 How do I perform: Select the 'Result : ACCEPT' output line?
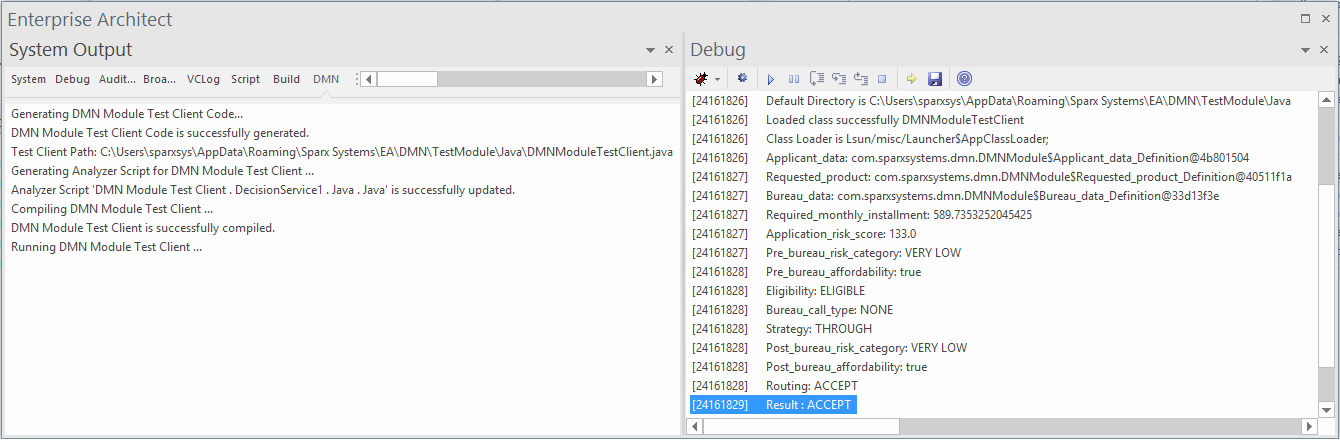(x=808, y=405)
